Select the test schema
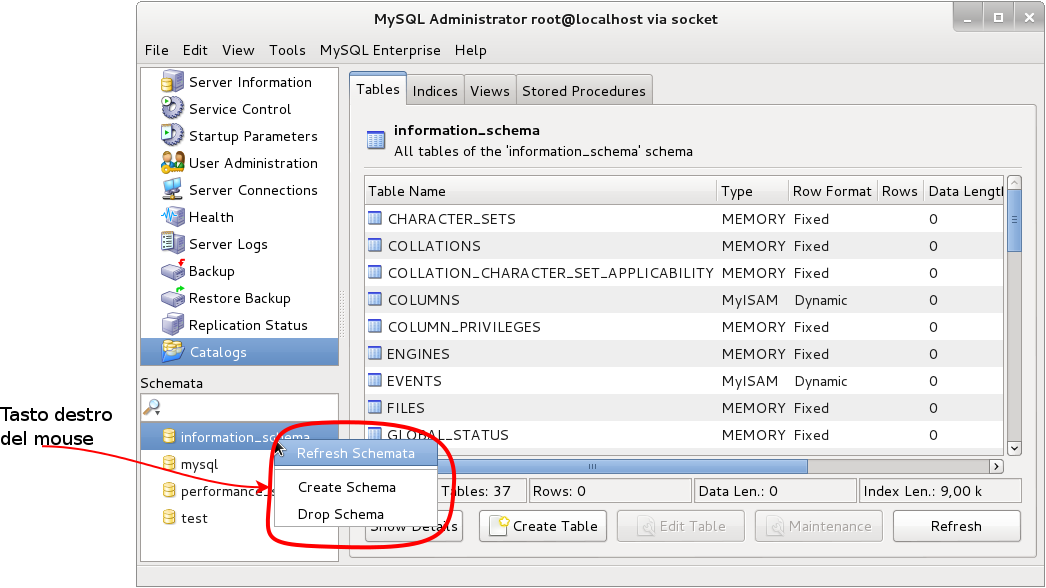Viewport: 1046px width, 588px height. pyautogui.click(x=194, y=518)
